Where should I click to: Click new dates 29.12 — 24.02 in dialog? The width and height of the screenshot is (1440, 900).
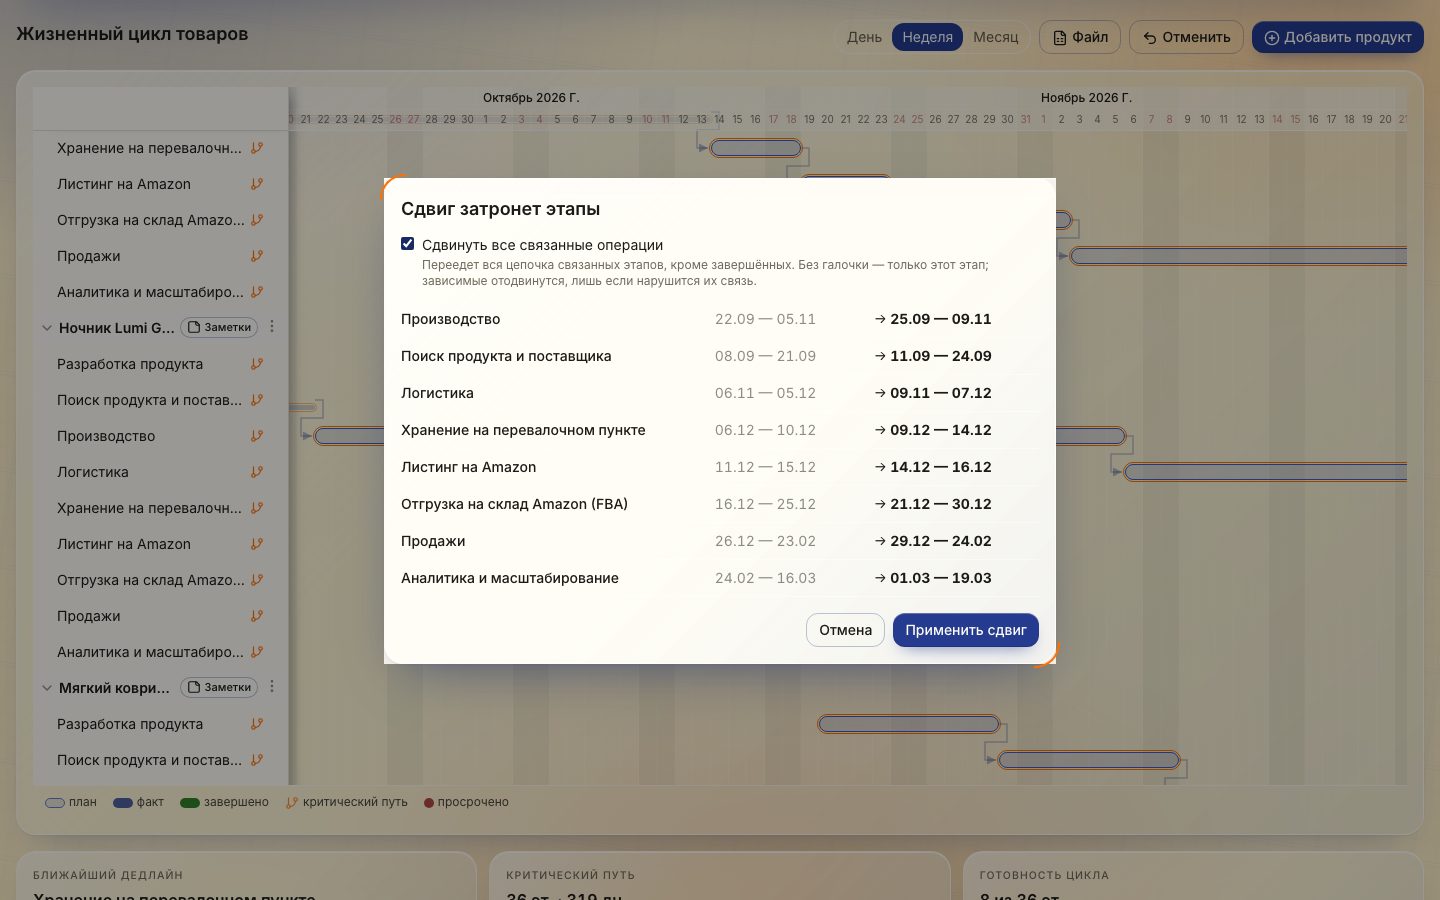(x=941, y=541)
